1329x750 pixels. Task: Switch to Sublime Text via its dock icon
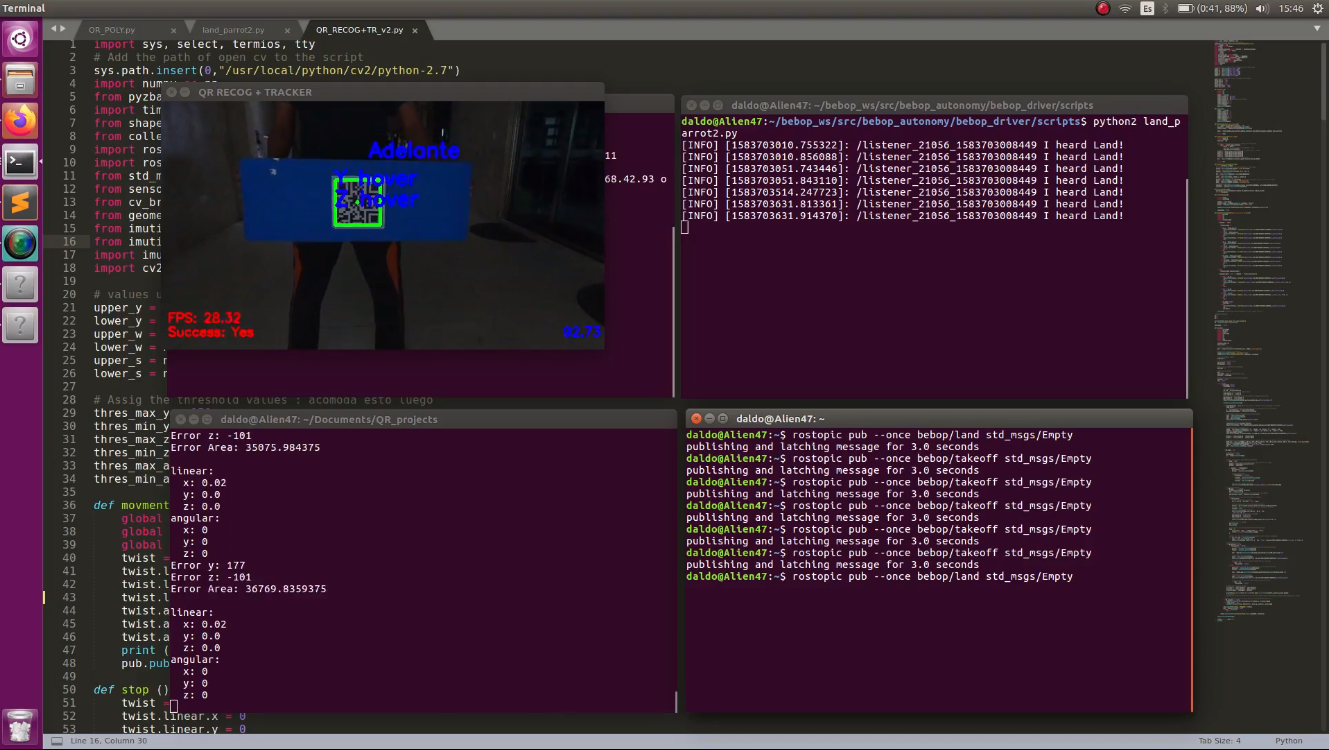coord(21,203)
